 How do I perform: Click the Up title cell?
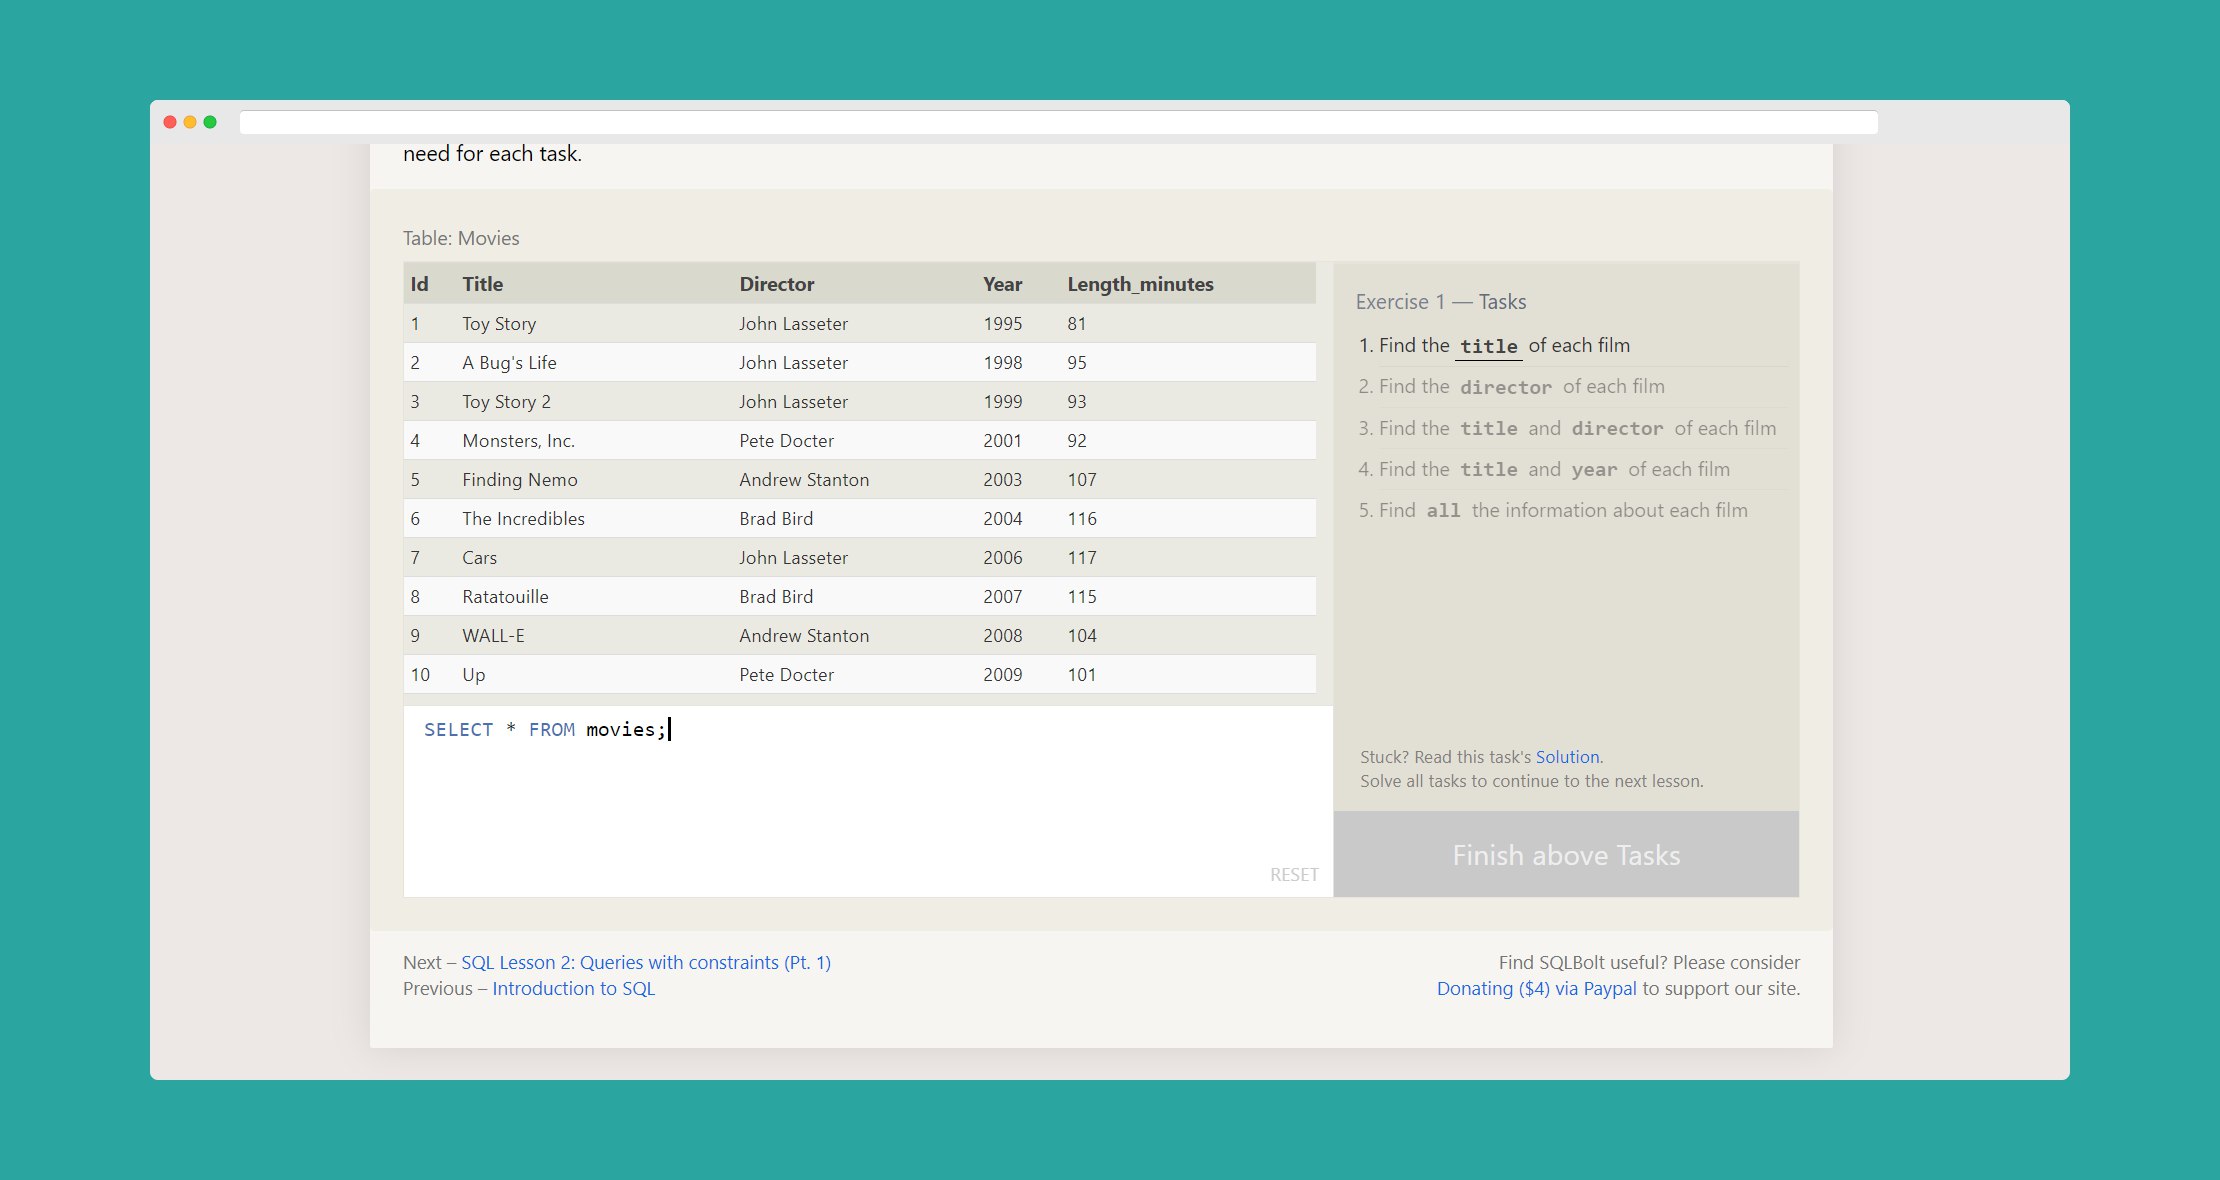473,675
